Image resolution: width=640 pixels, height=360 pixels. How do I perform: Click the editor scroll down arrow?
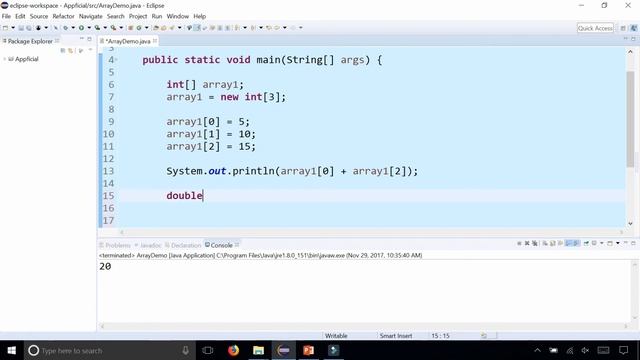pyautogui.click(x=630, y=223)
